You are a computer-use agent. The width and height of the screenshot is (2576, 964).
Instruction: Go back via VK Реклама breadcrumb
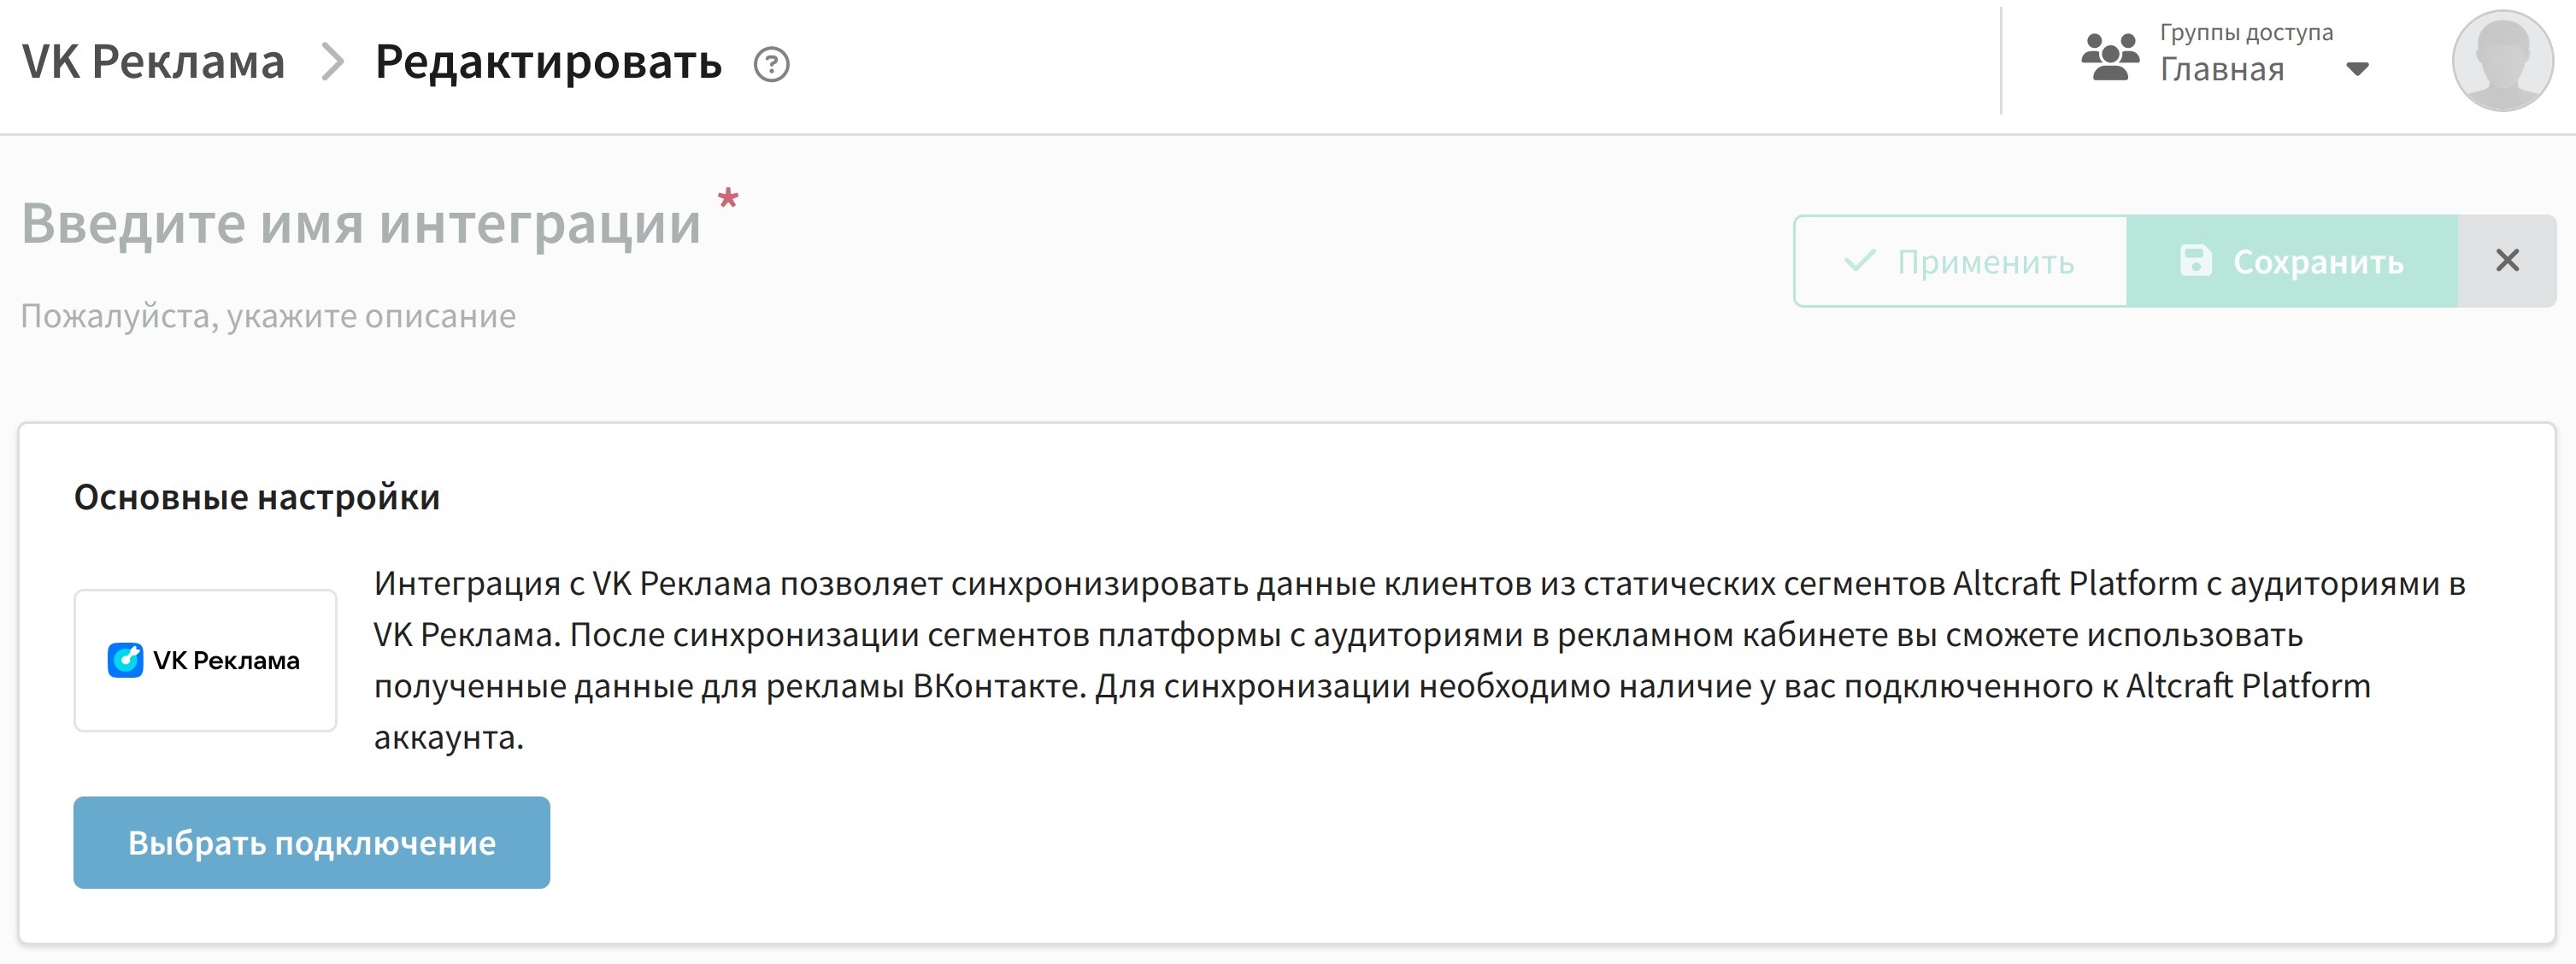pyautogui.click(x=154, y=62)
